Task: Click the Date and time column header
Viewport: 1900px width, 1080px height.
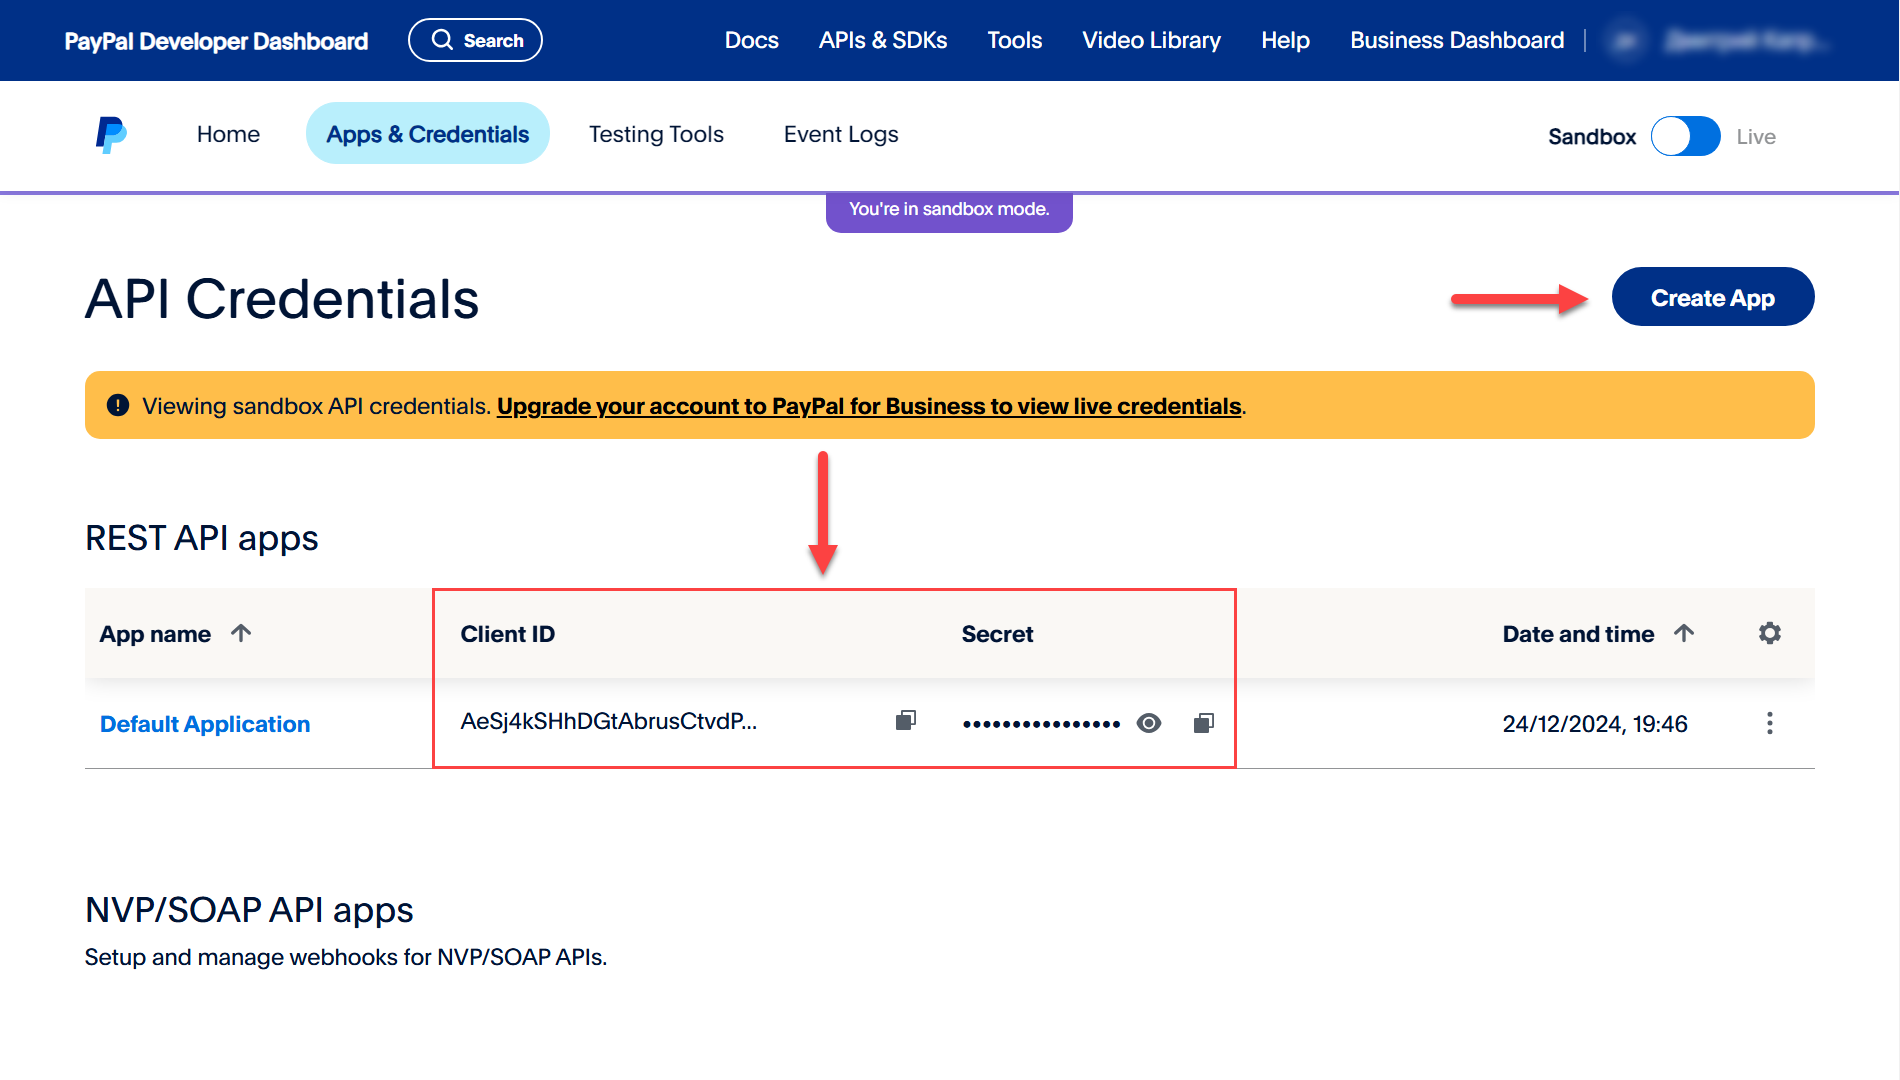Action: [x=1578, y=634]
